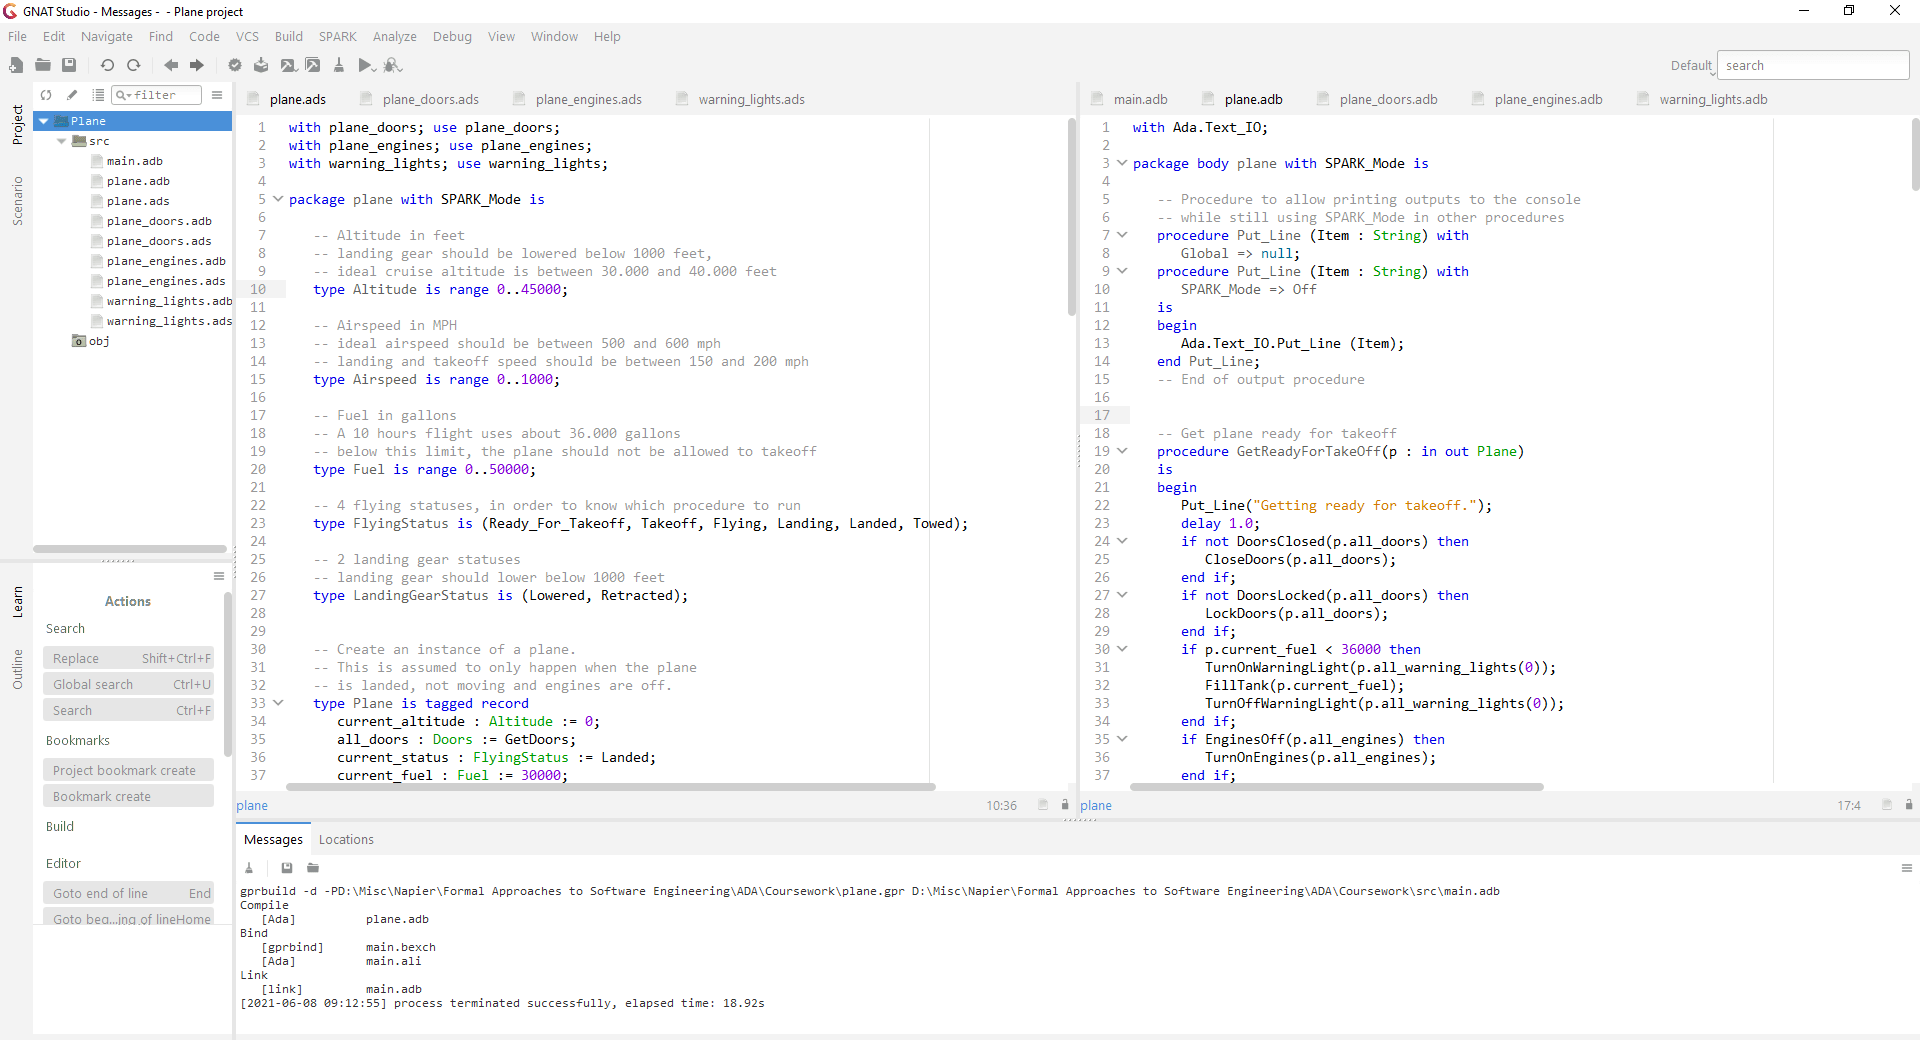
Task: Start the debugger
Action: [x=393, y=65]
